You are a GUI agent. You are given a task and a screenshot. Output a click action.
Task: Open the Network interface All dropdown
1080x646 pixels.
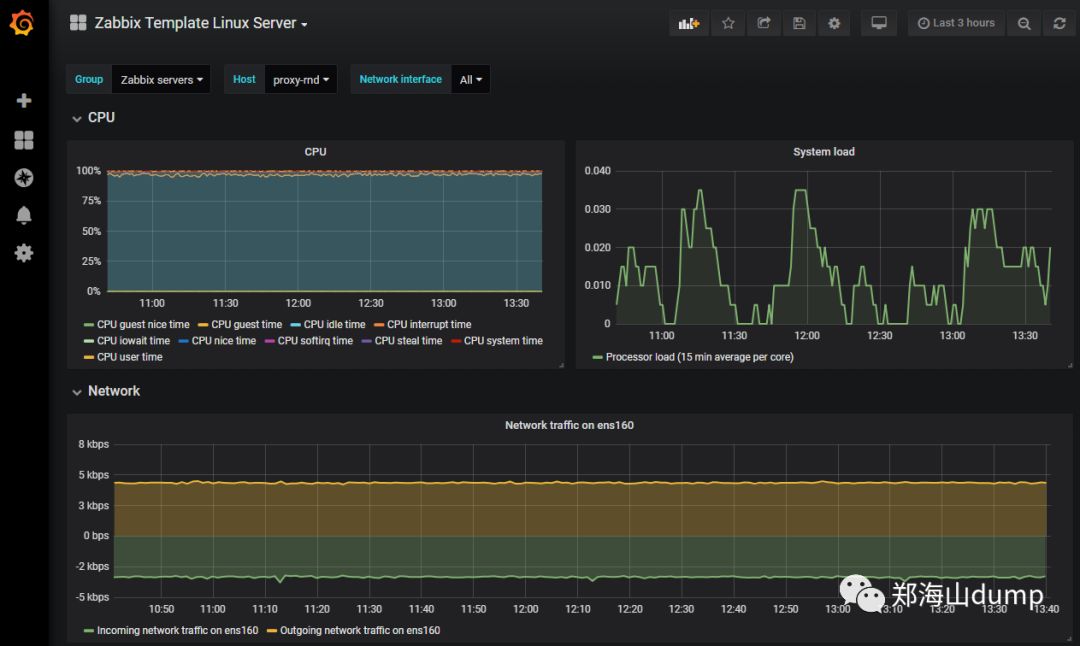470,79
